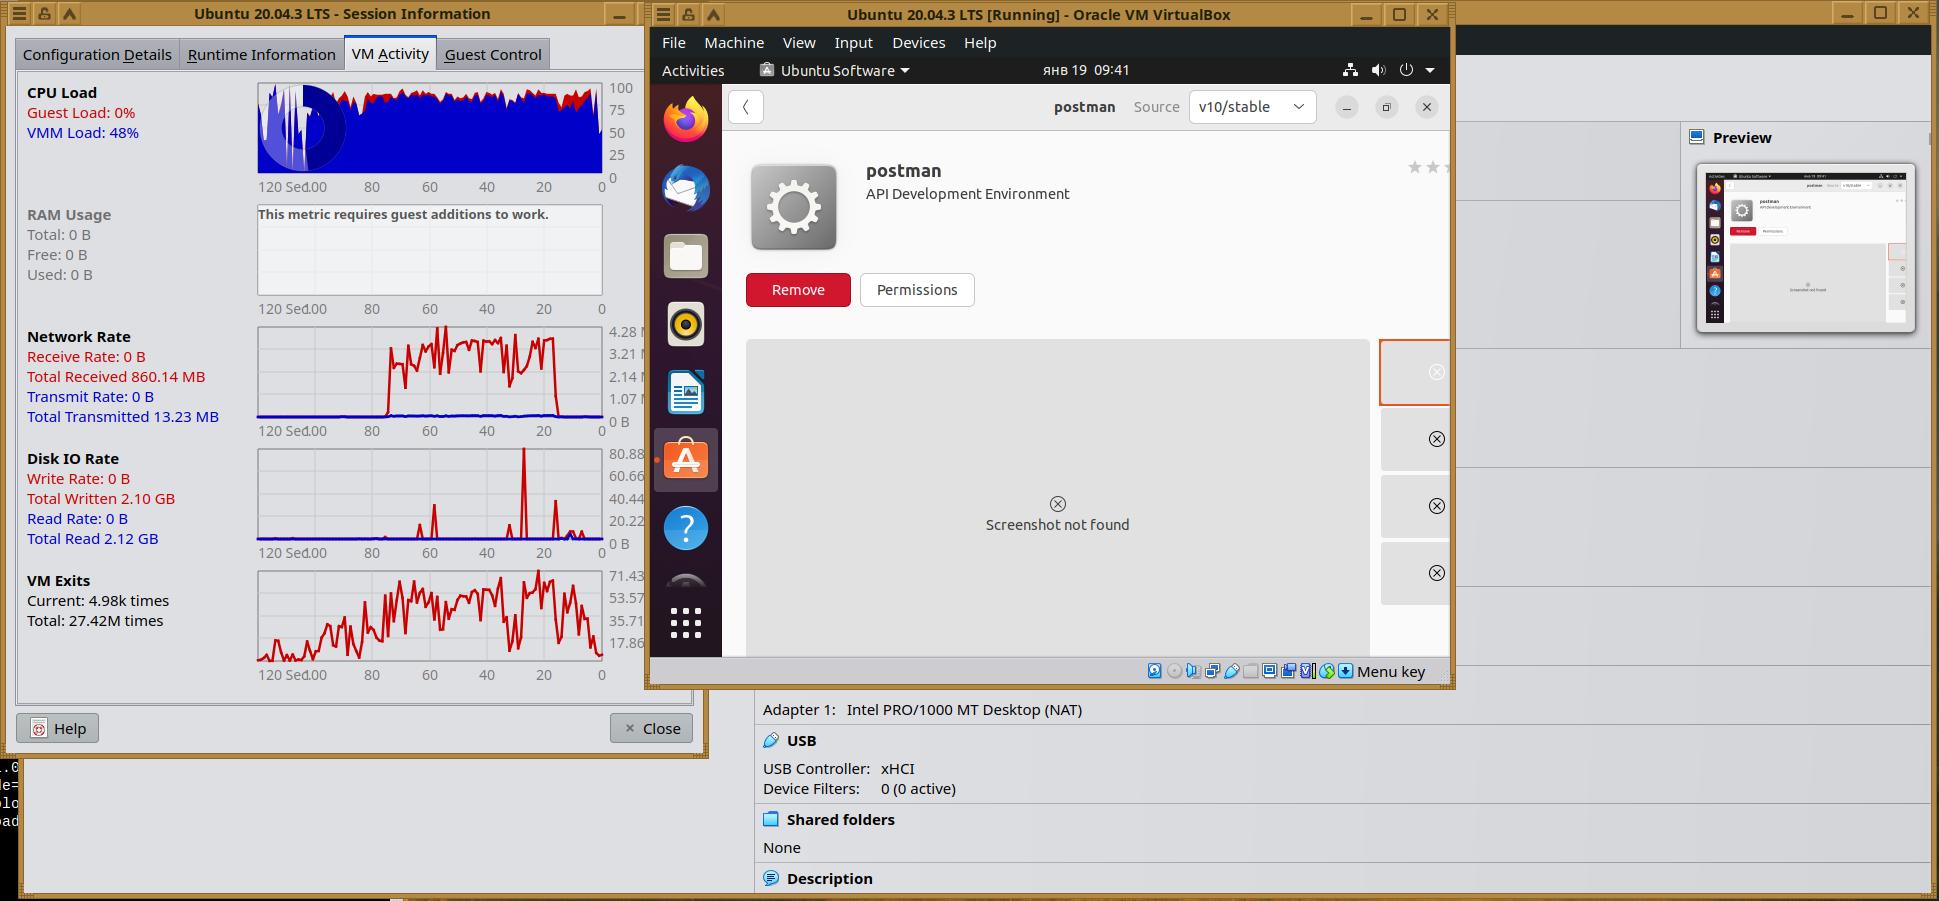Click the VM Preview thumbnail
1939x901 pixels.
tap(1806, 248)
